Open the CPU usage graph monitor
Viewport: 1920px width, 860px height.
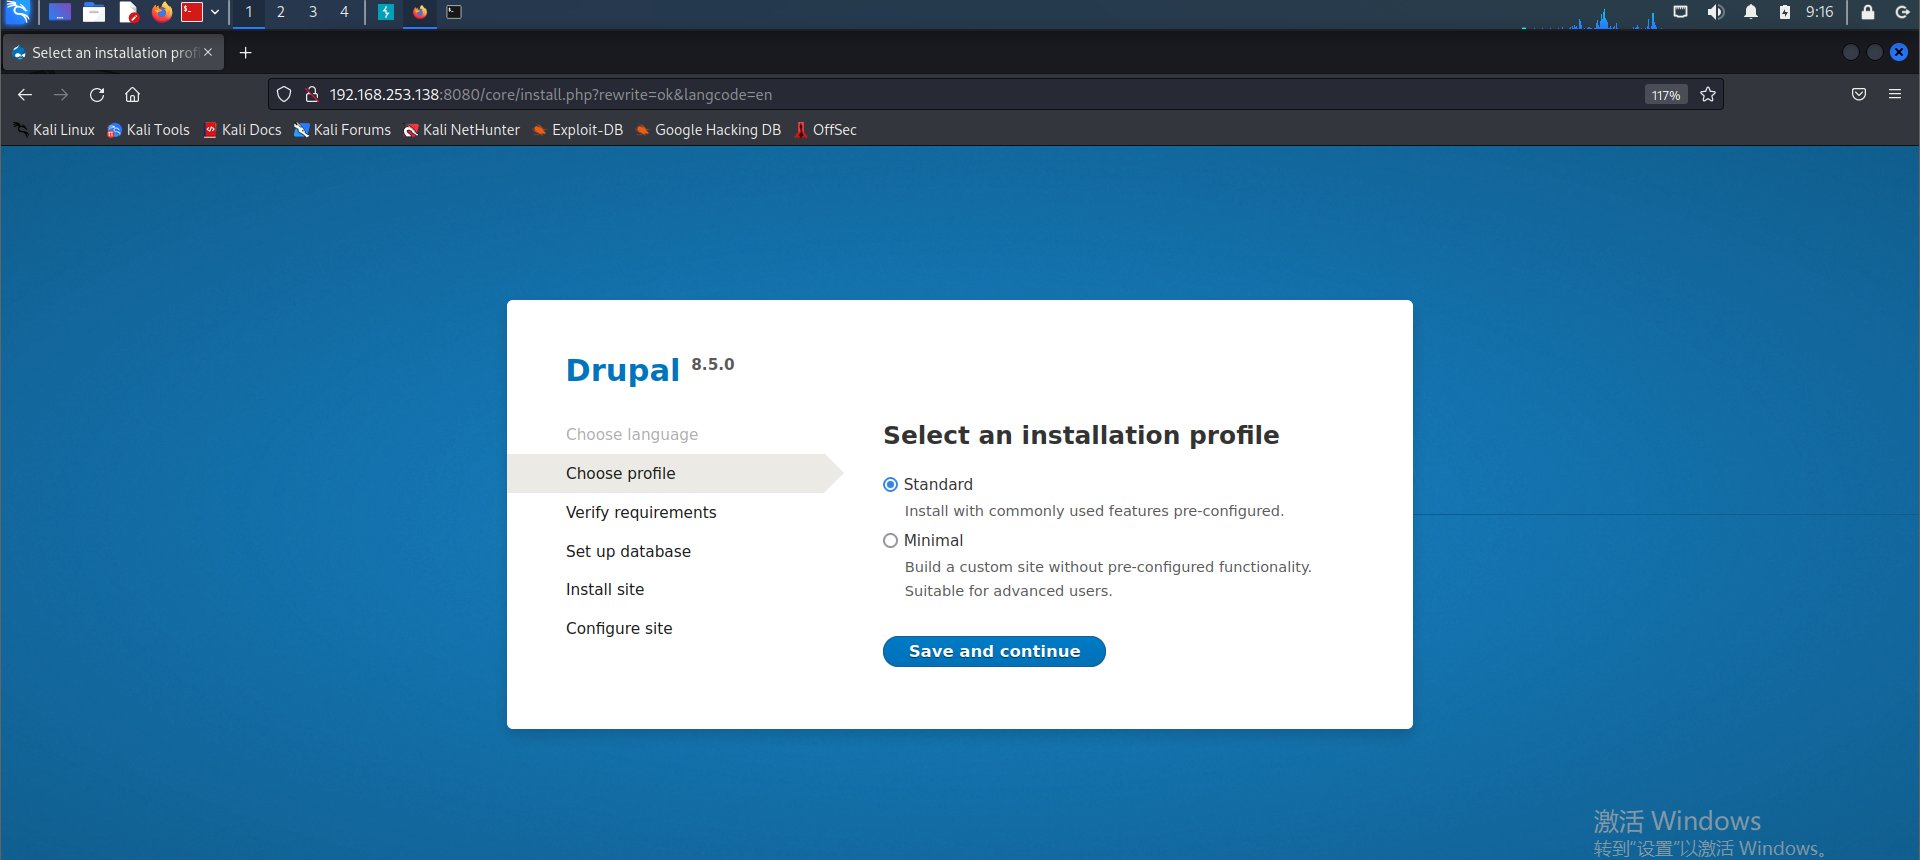click(1590, 16)
